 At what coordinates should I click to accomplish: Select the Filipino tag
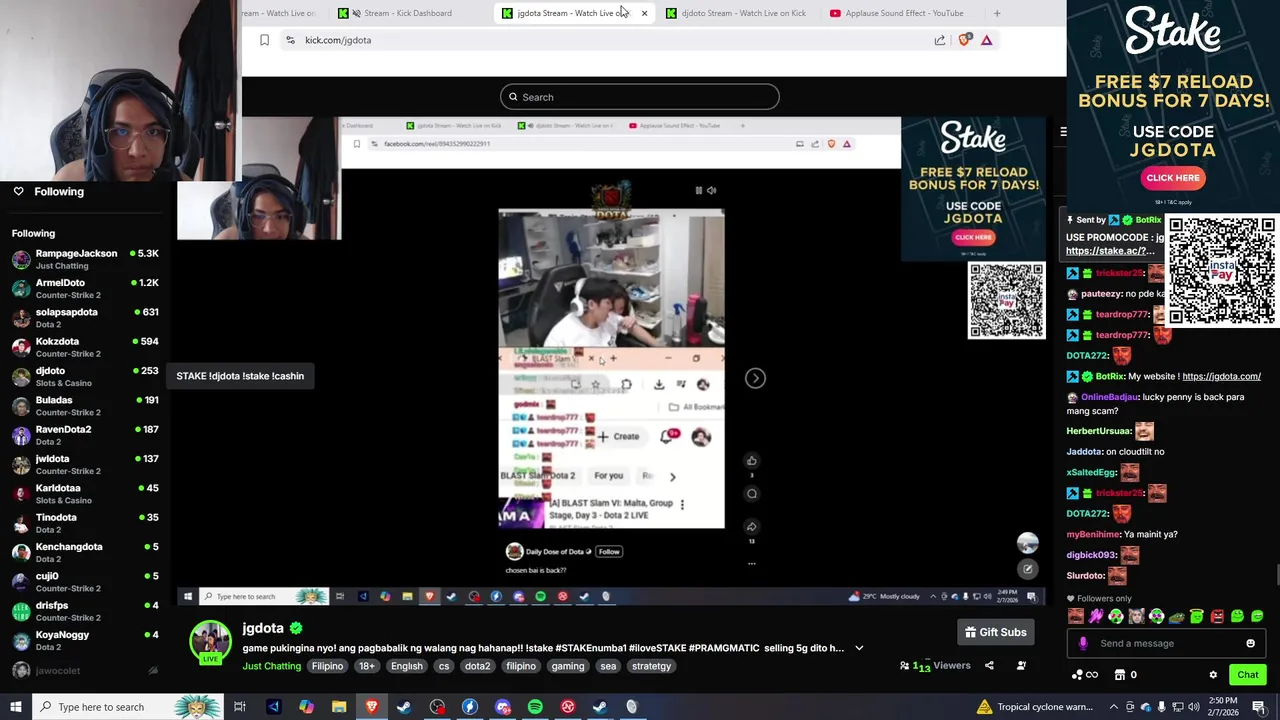pyautogui.click(x=327, y=666)
